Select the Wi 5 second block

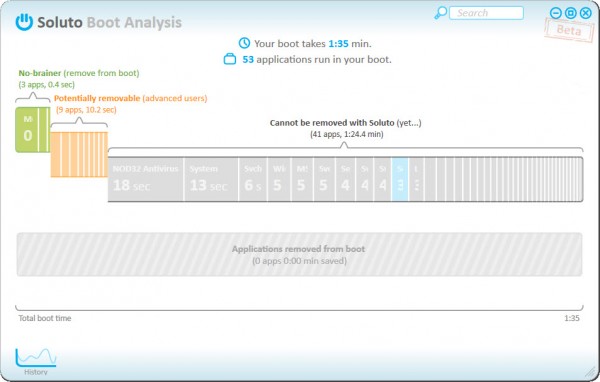point(279,179)
